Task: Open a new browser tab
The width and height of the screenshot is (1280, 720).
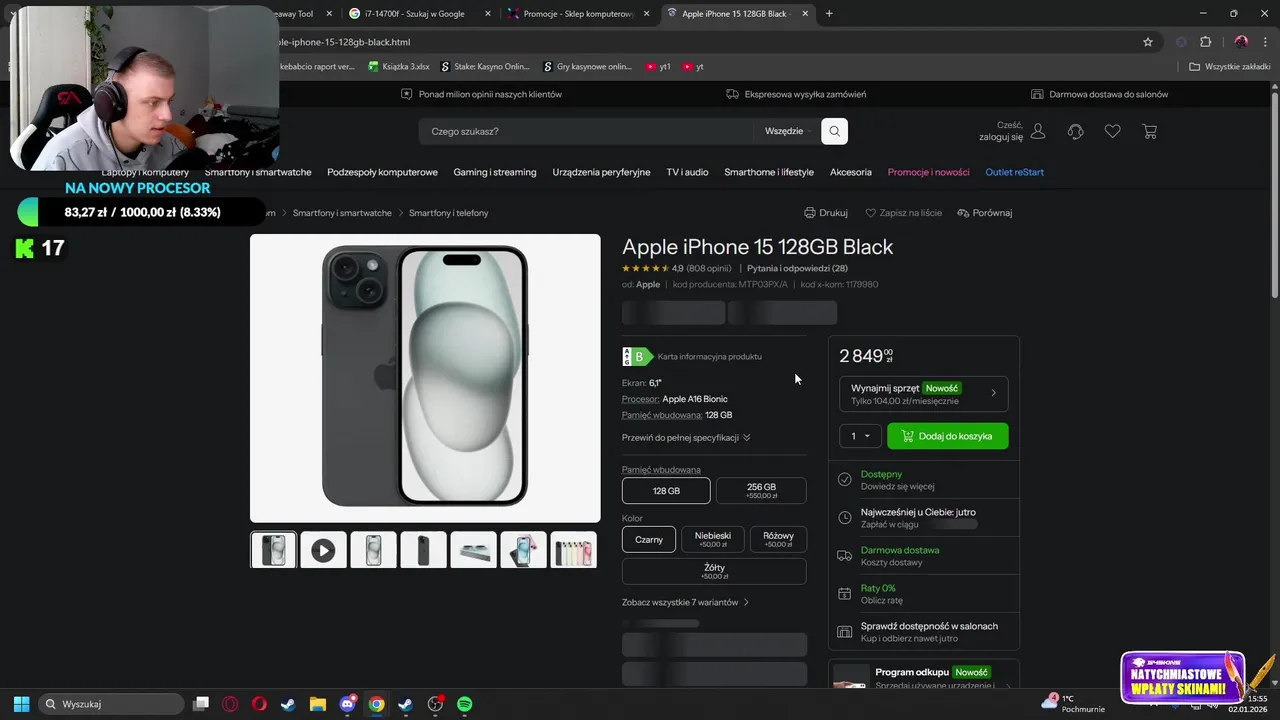Action: pos(829,14)
